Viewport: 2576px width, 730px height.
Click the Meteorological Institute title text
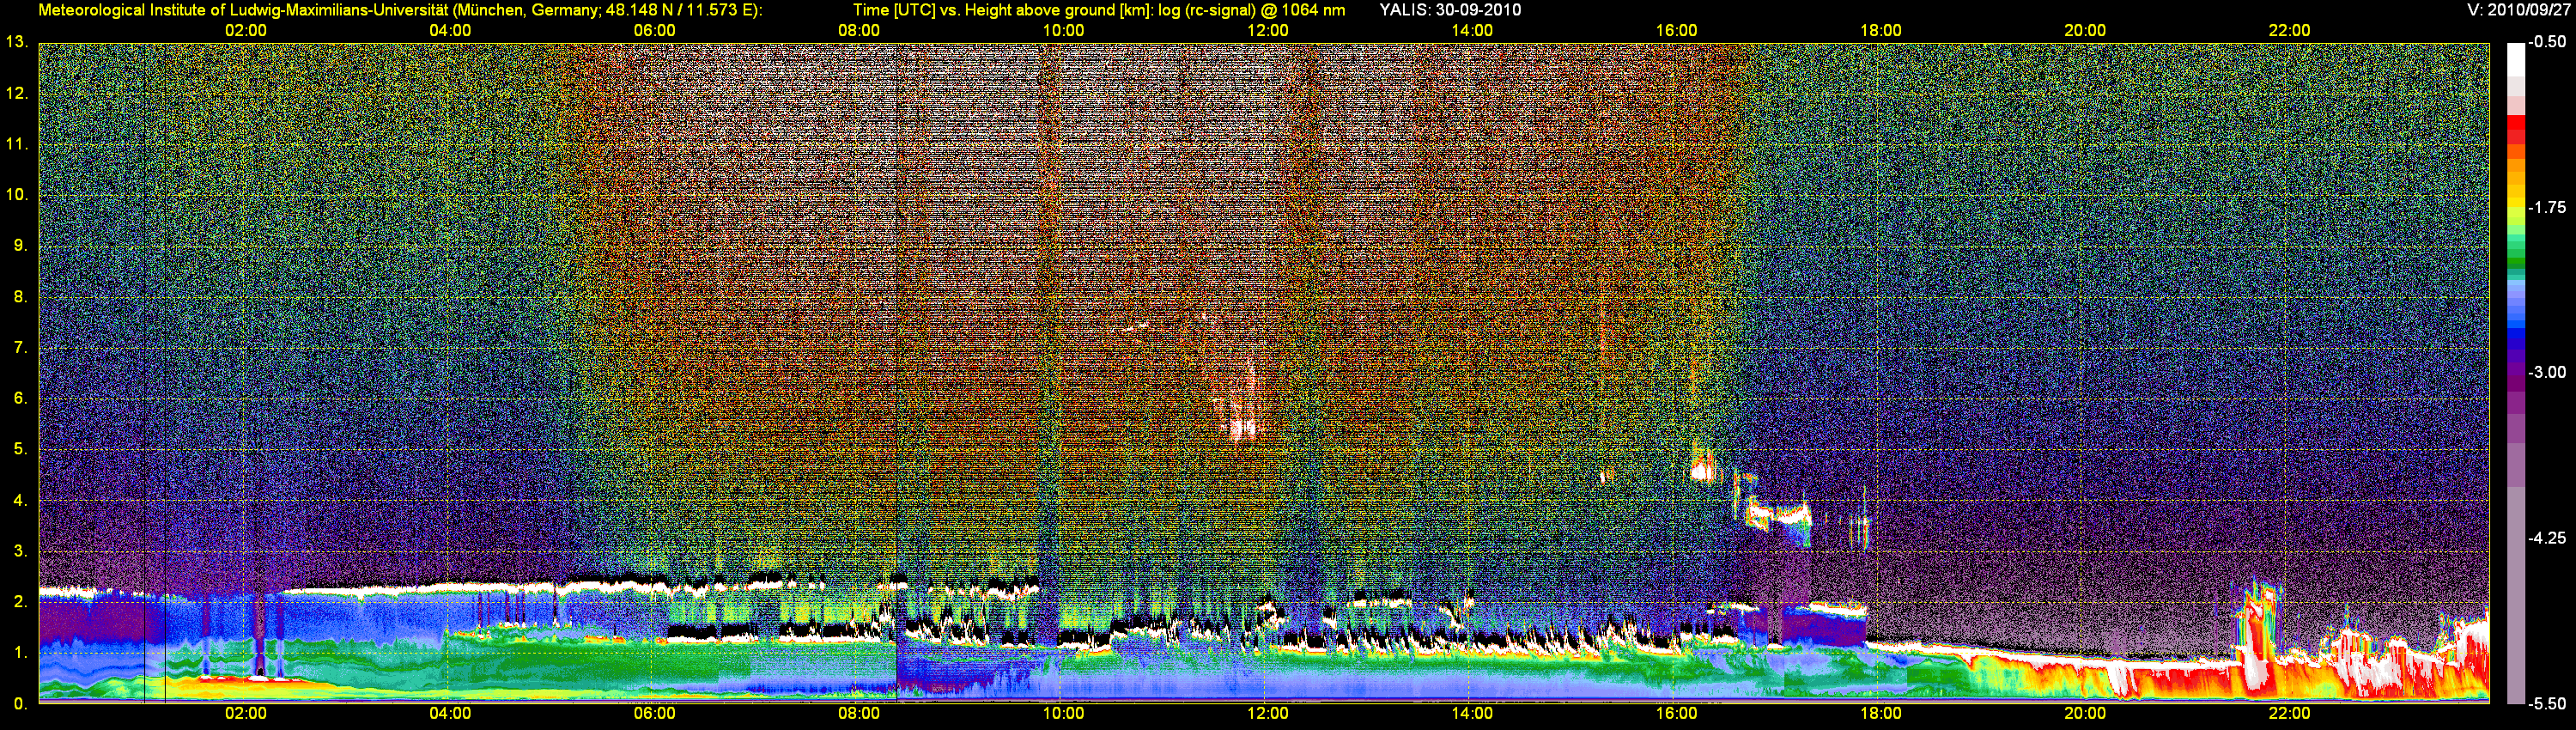click(400, 10)
